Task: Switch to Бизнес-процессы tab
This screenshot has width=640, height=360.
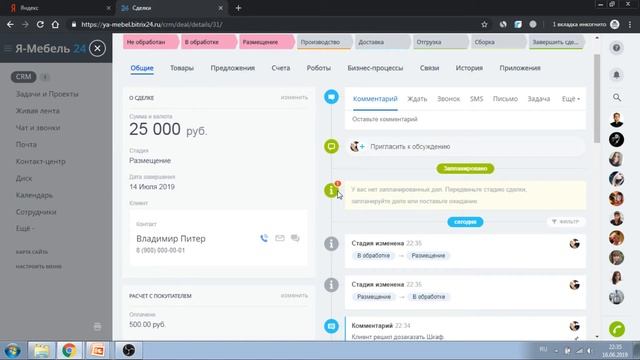Action: (375, 68)
